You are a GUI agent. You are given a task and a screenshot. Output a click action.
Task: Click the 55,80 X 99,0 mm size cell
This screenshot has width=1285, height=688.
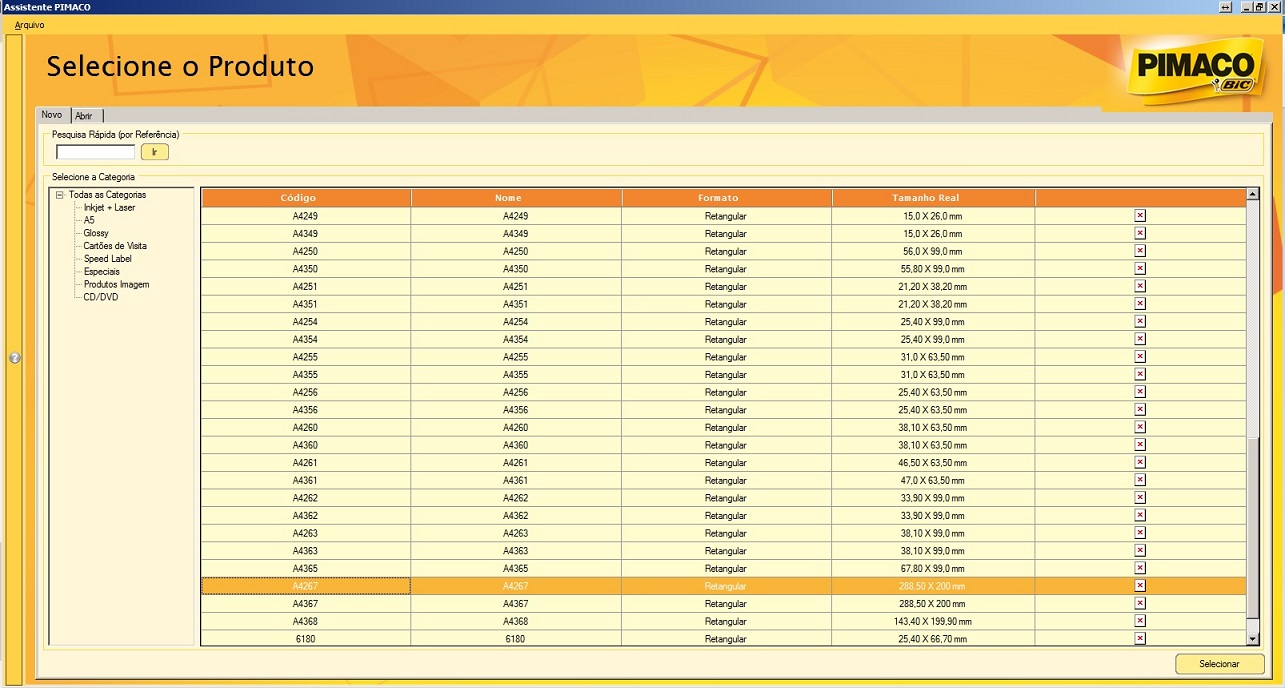tap(933, 269)
